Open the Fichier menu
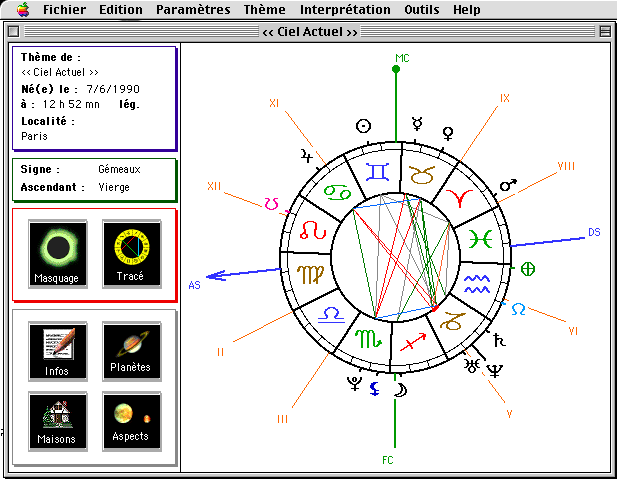The image size is (617, 479). (64, 9)
